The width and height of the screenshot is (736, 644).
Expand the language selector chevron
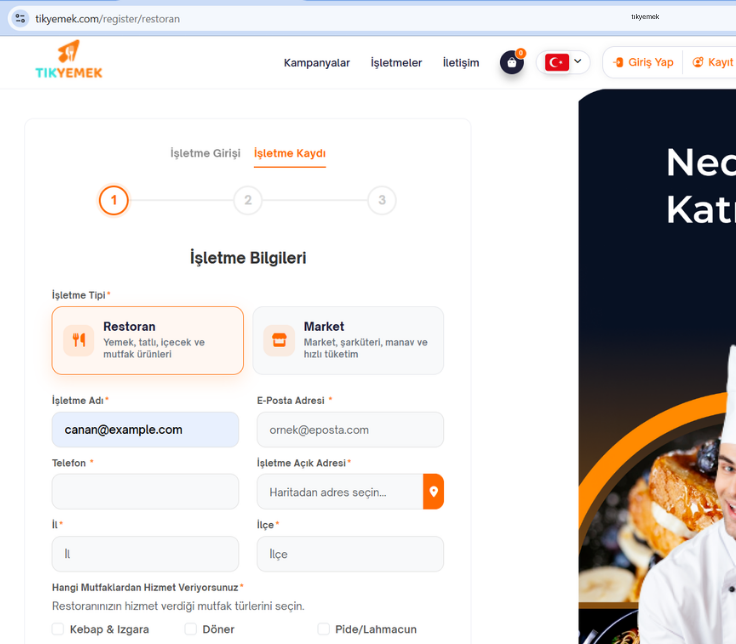[x=578, y=61]
